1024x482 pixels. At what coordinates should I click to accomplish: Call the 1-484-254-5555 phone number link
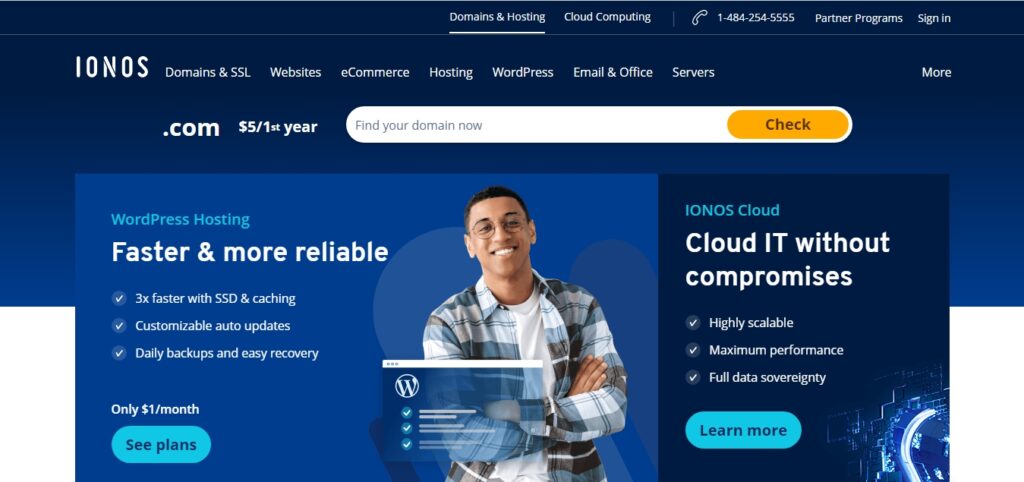[756, 18]
